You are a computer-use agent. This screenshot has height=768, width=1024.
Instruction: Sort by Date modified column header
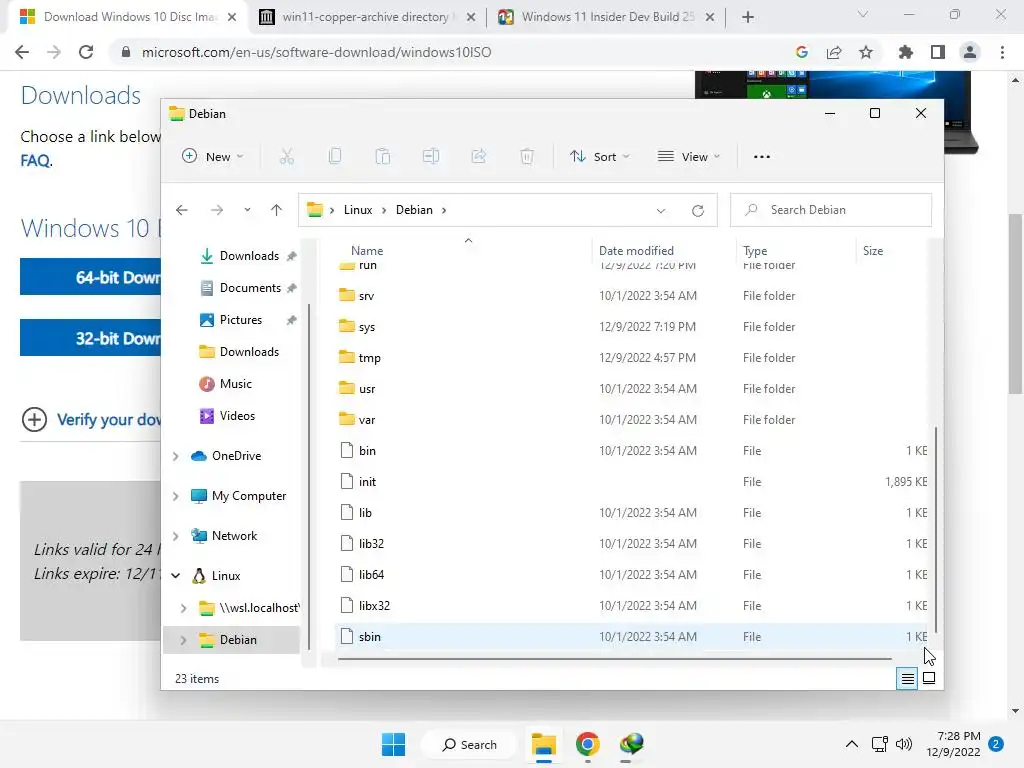pyautogui.click(x=636, y=251)
